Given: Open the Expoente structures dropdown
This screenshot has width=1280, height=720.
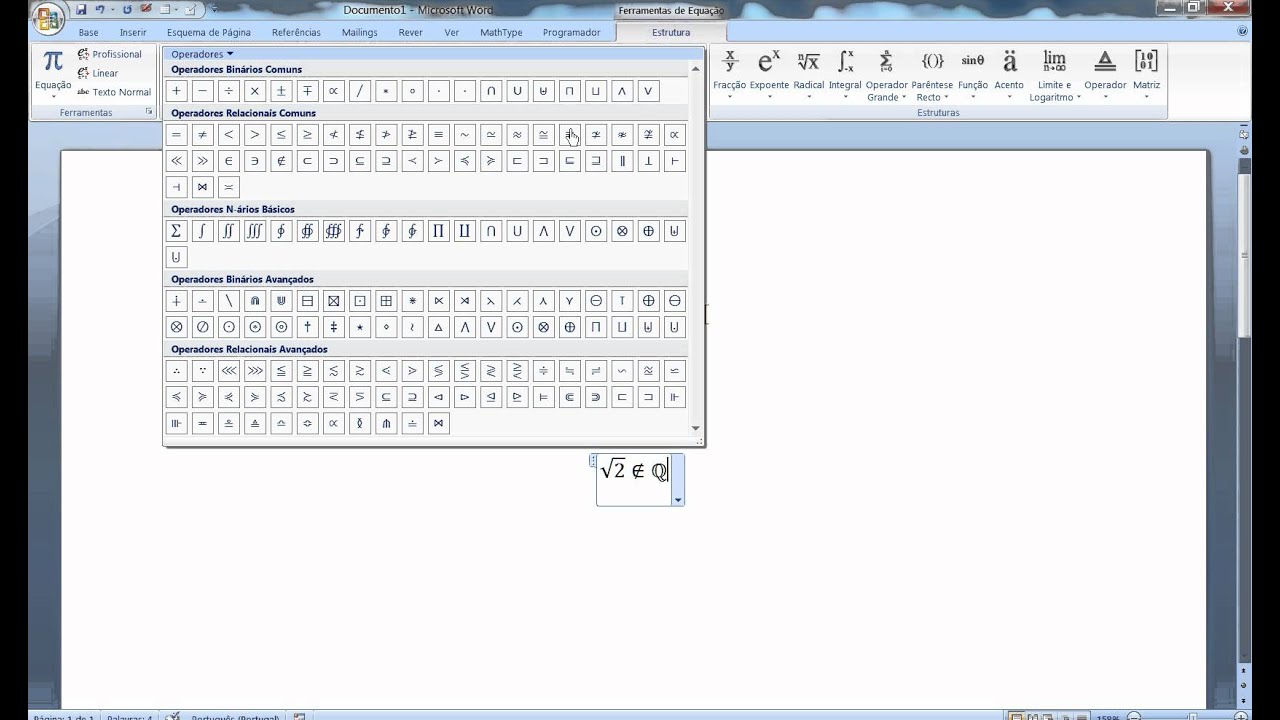Looking at the screenshot, I should tap(769, 74).
